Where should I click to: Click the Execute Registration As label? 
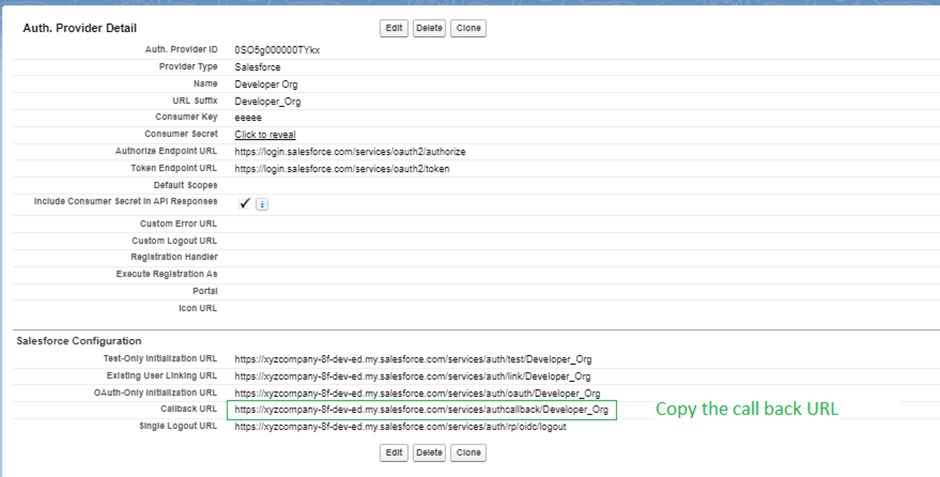coord(167,274)
